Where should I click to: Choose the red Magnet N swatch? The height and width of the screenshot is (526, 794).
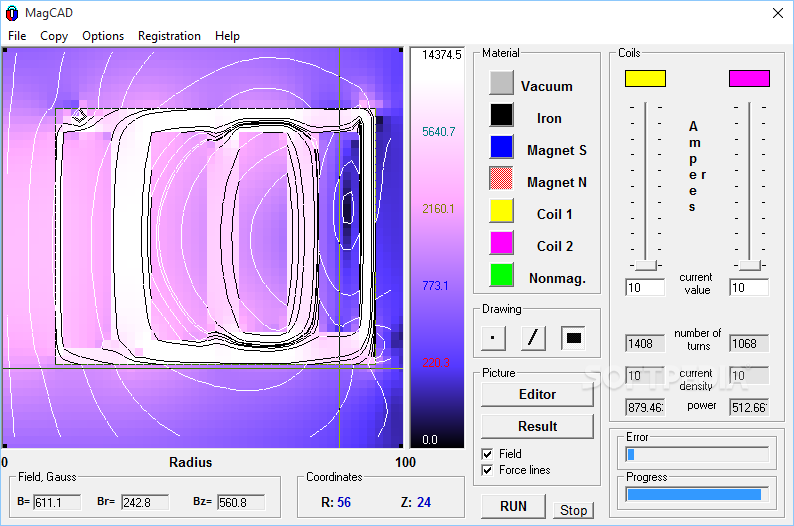(501, 179)
